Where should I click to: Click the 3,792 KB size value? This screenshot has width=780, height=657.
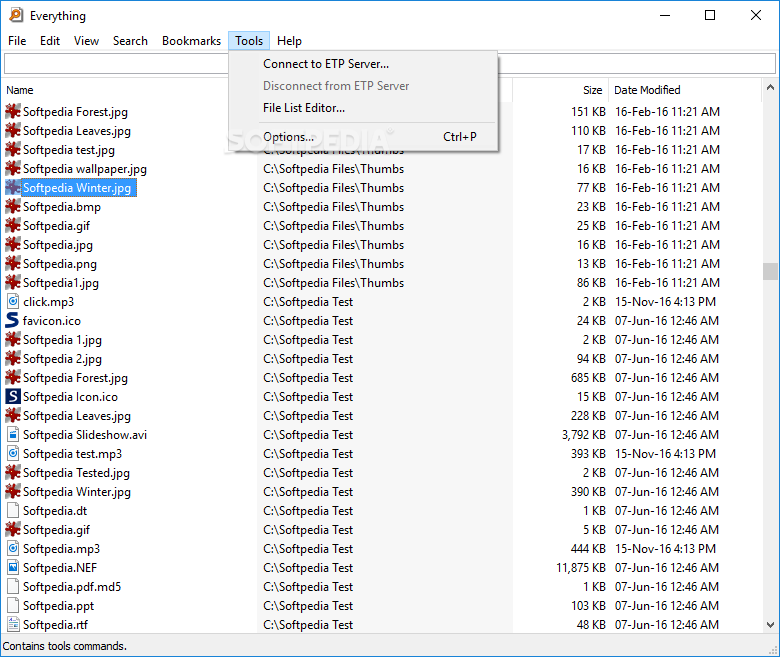point(584,434)
